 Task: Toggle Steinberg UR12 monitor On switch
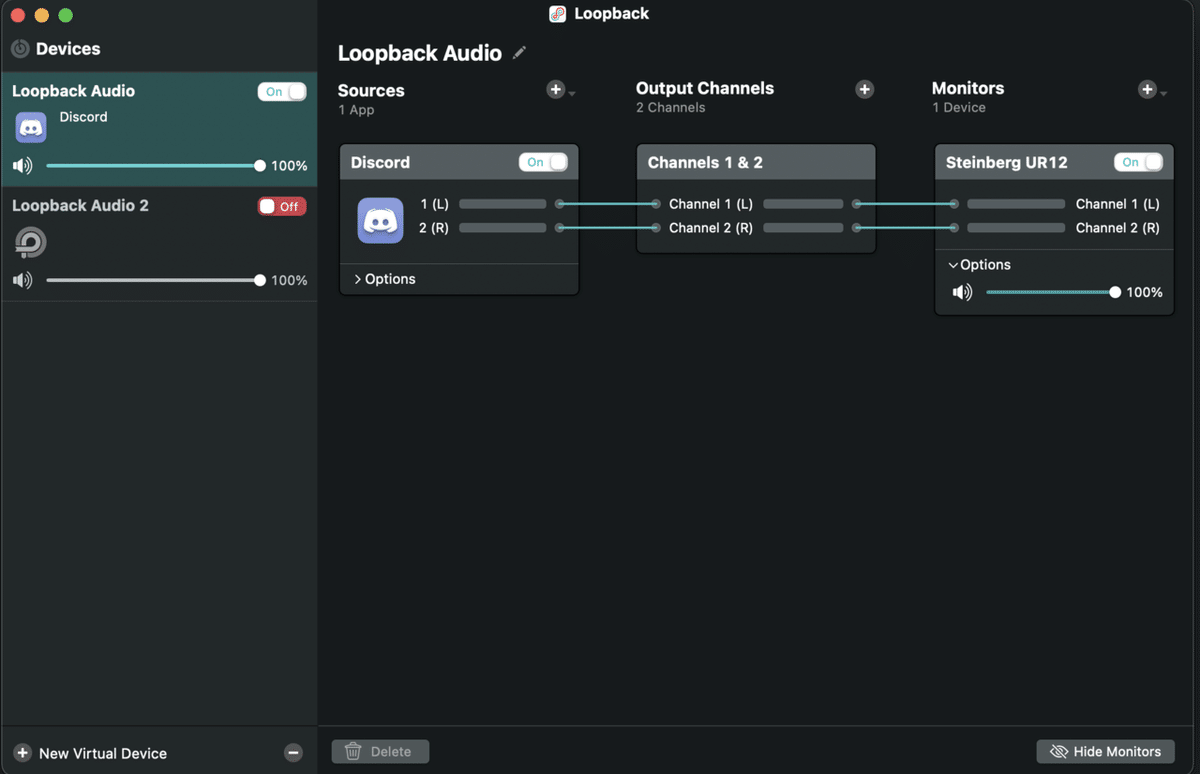tap(1139, 162)
